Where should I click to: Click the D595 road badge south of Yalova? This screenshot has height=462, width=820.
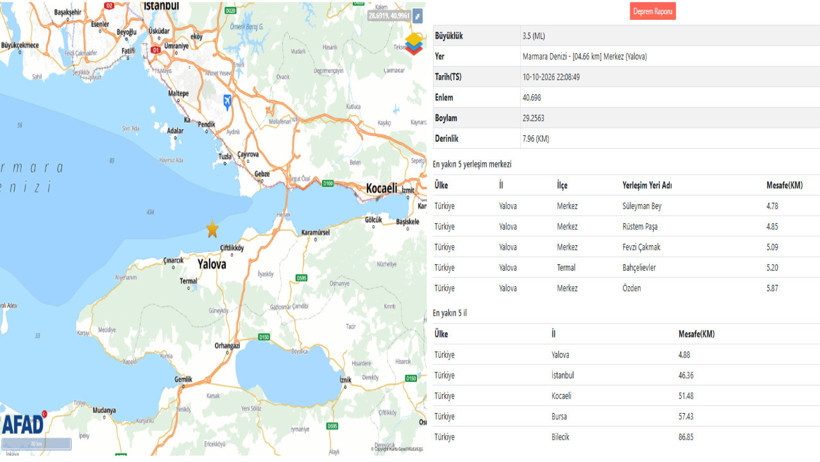pyautogui.click(x=302, y=278)
